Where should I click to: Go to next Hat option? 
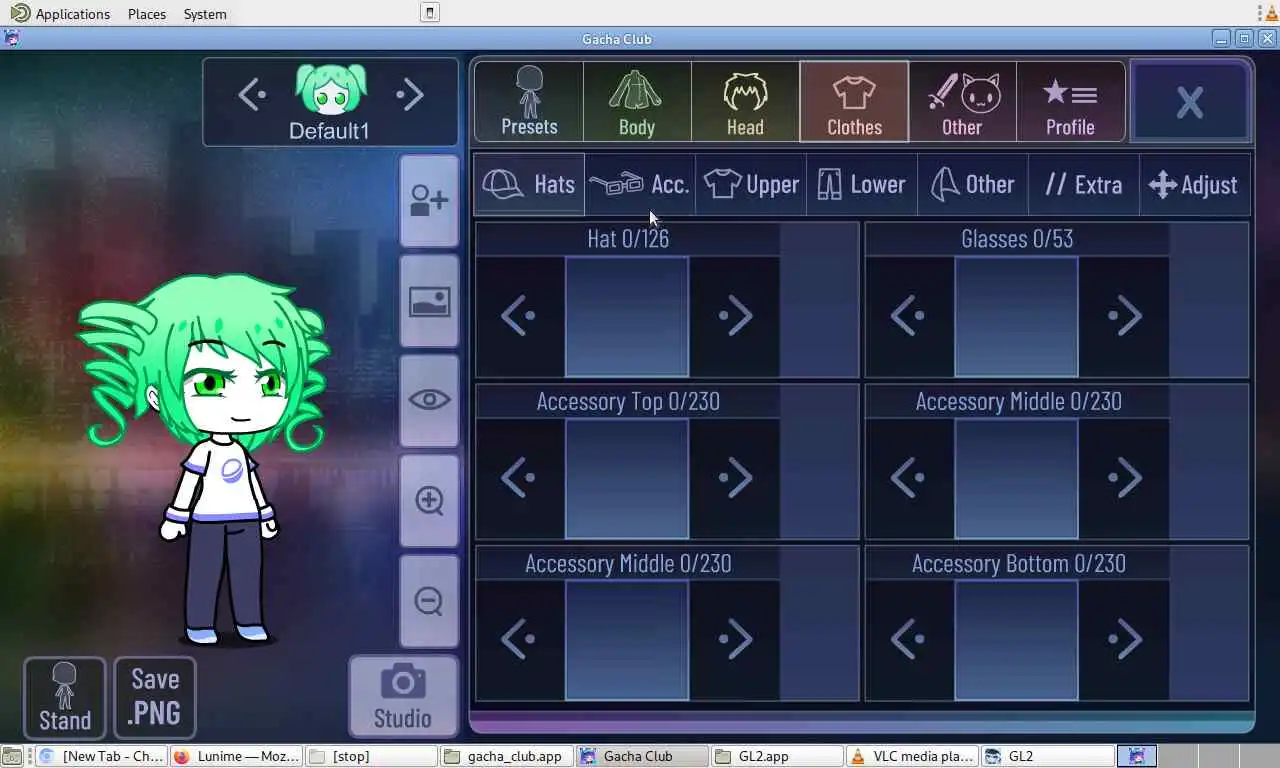pos(735,316)
